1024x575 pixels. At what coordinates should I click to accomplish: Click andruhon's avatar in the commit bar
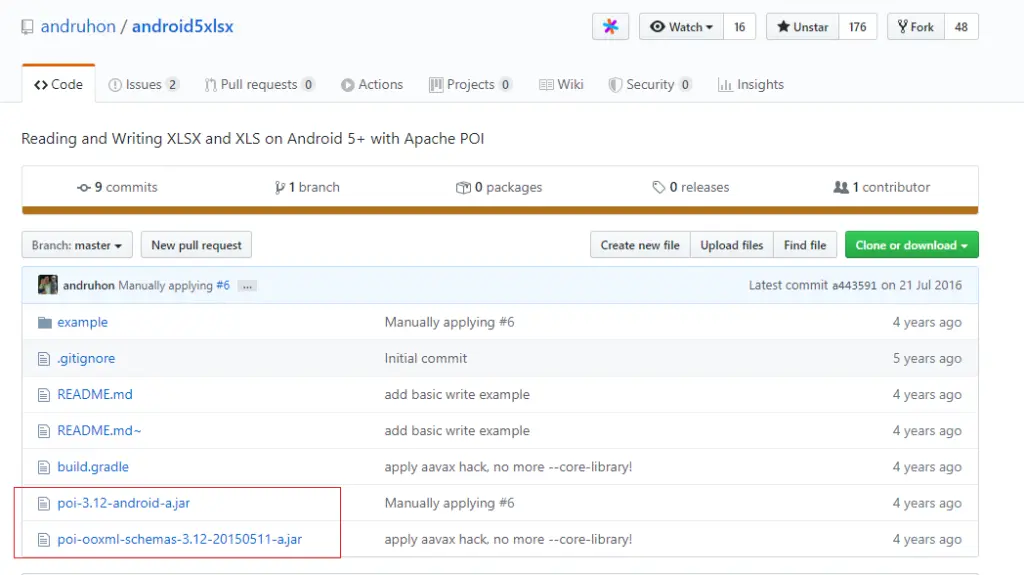[x=48, y=285]
